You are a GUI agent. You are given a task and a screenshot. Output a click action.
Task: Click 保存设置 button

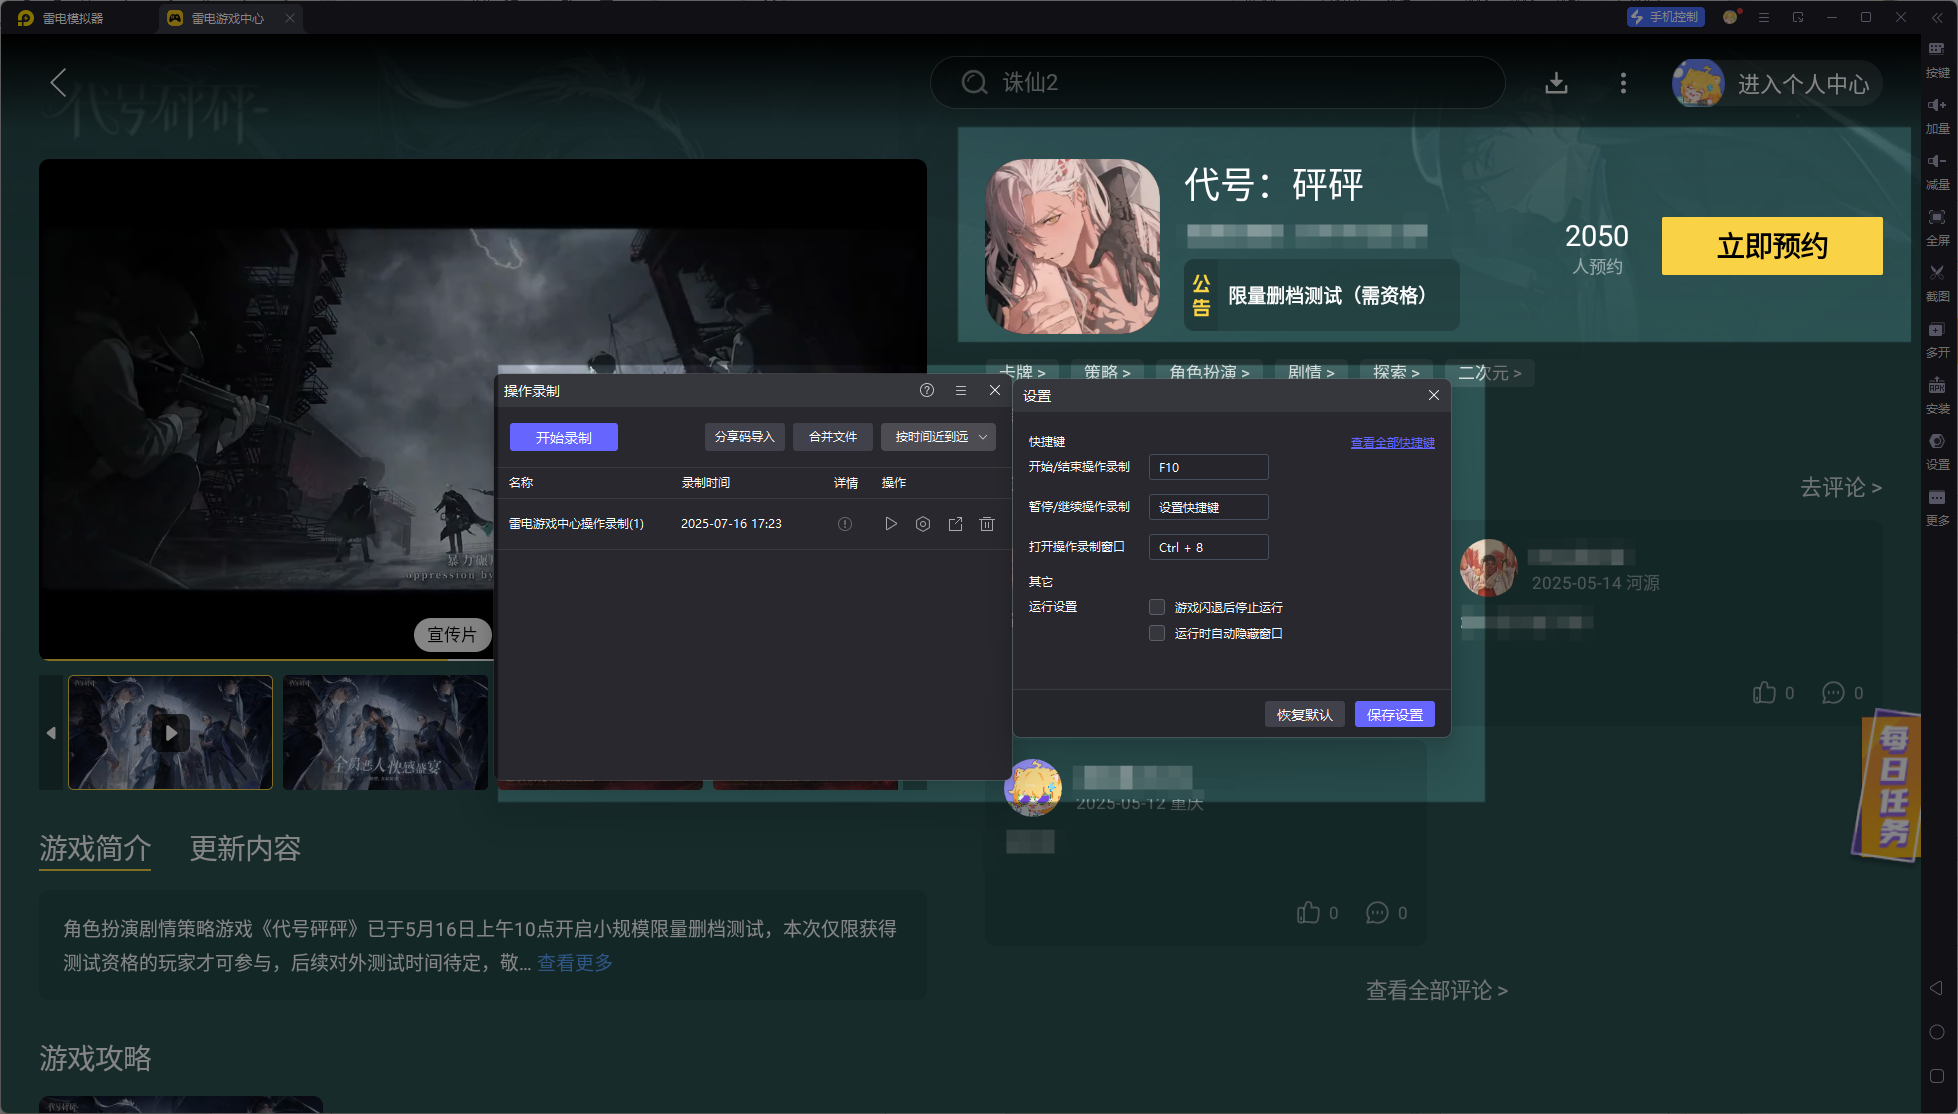coord(1395,714)
